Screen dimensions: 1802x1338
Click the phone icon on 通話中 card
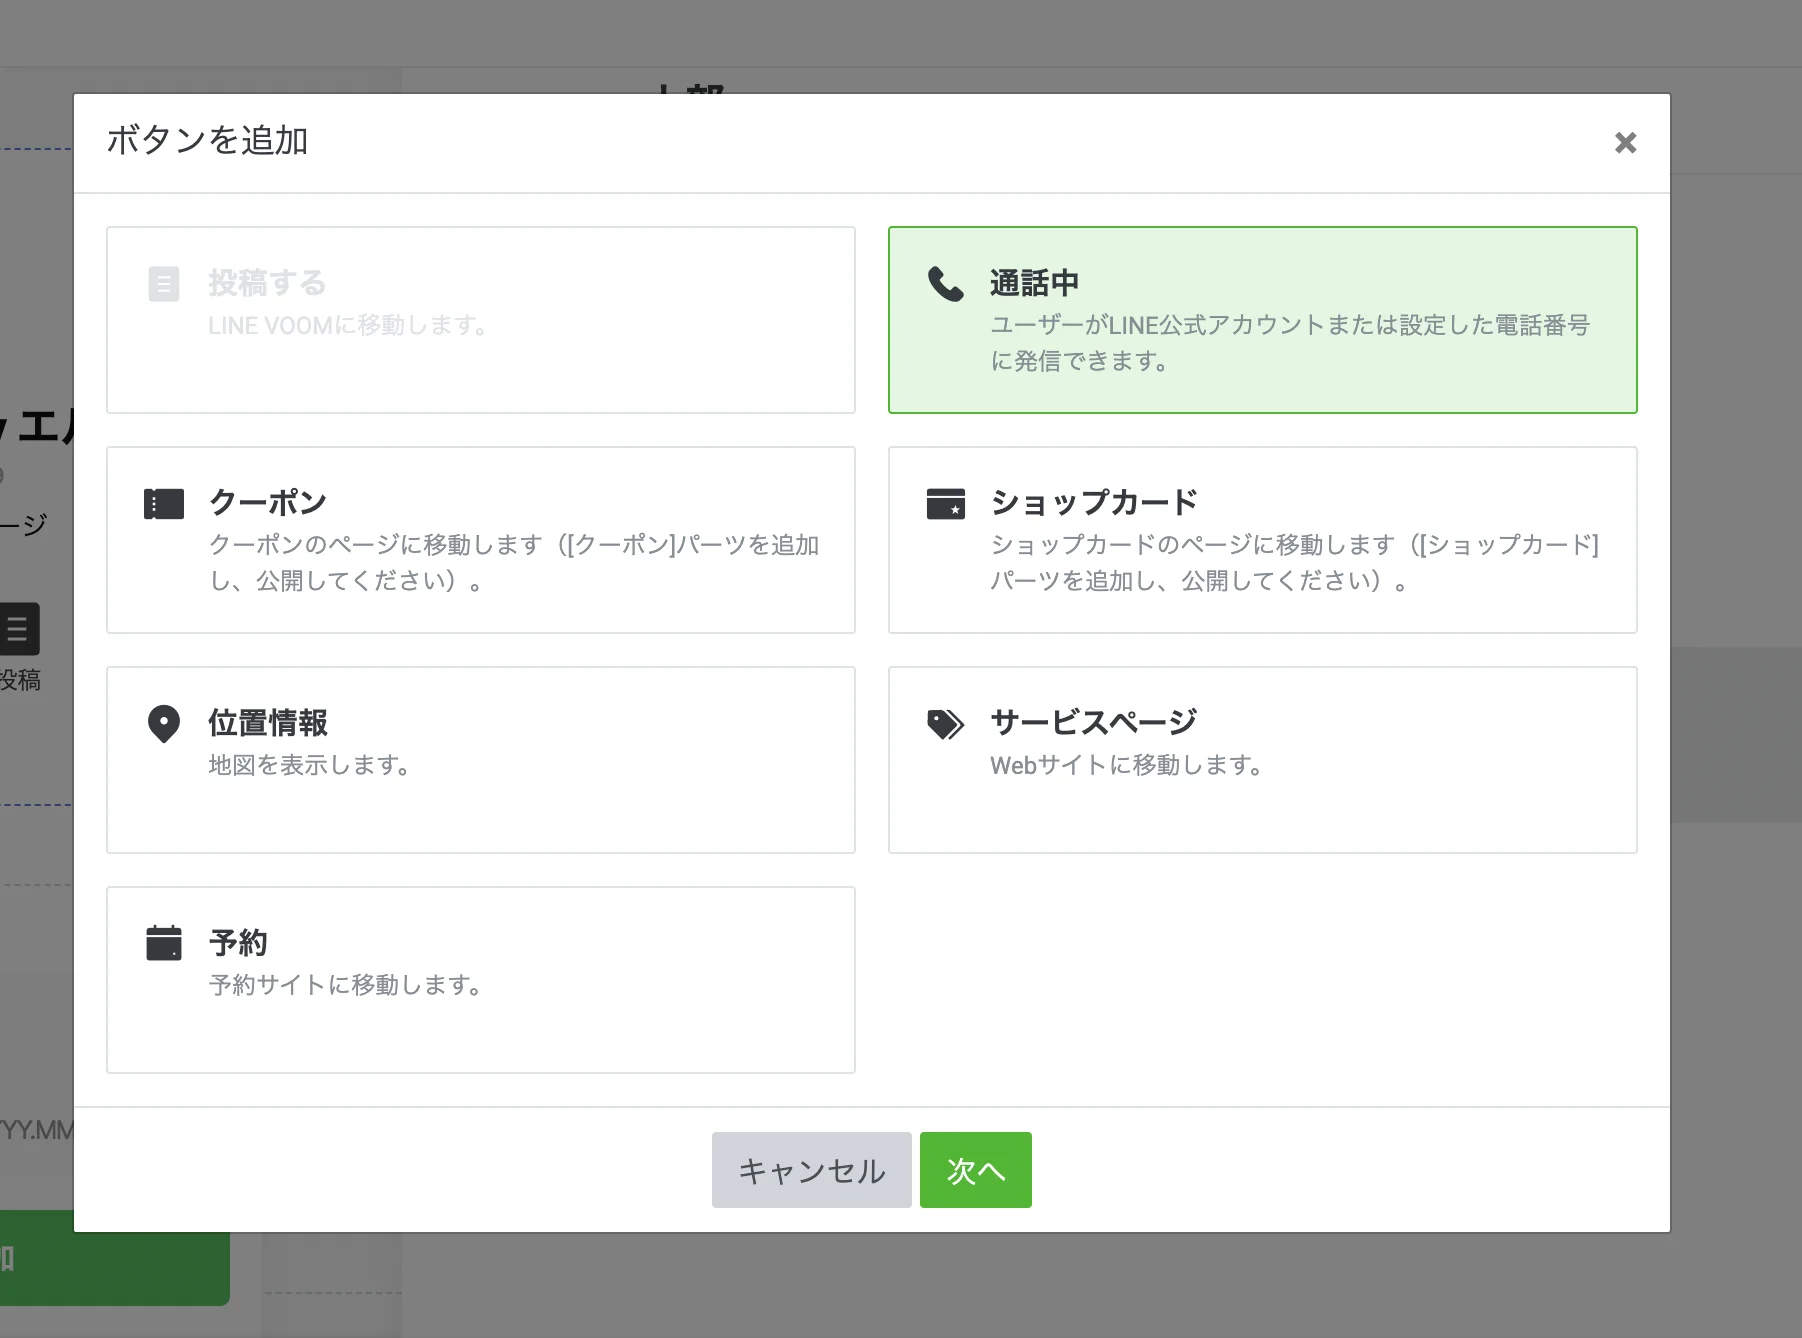(x=945, y=284)
